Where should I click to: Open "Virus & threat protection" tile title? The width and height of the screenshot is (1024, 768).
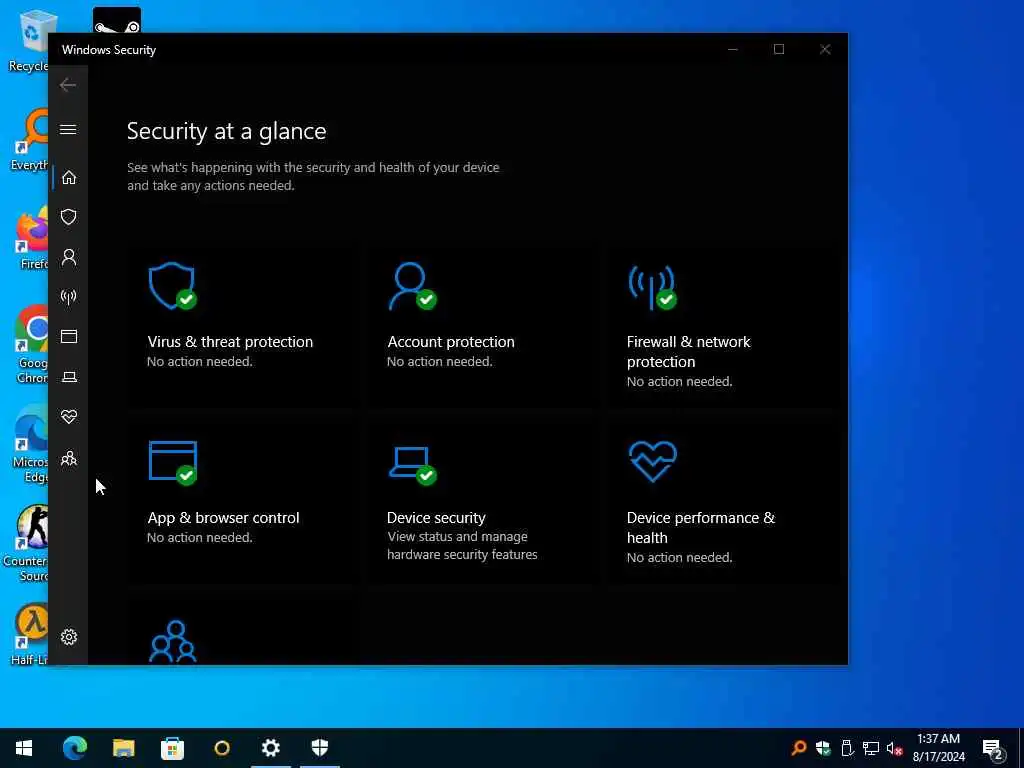point(230,342)
